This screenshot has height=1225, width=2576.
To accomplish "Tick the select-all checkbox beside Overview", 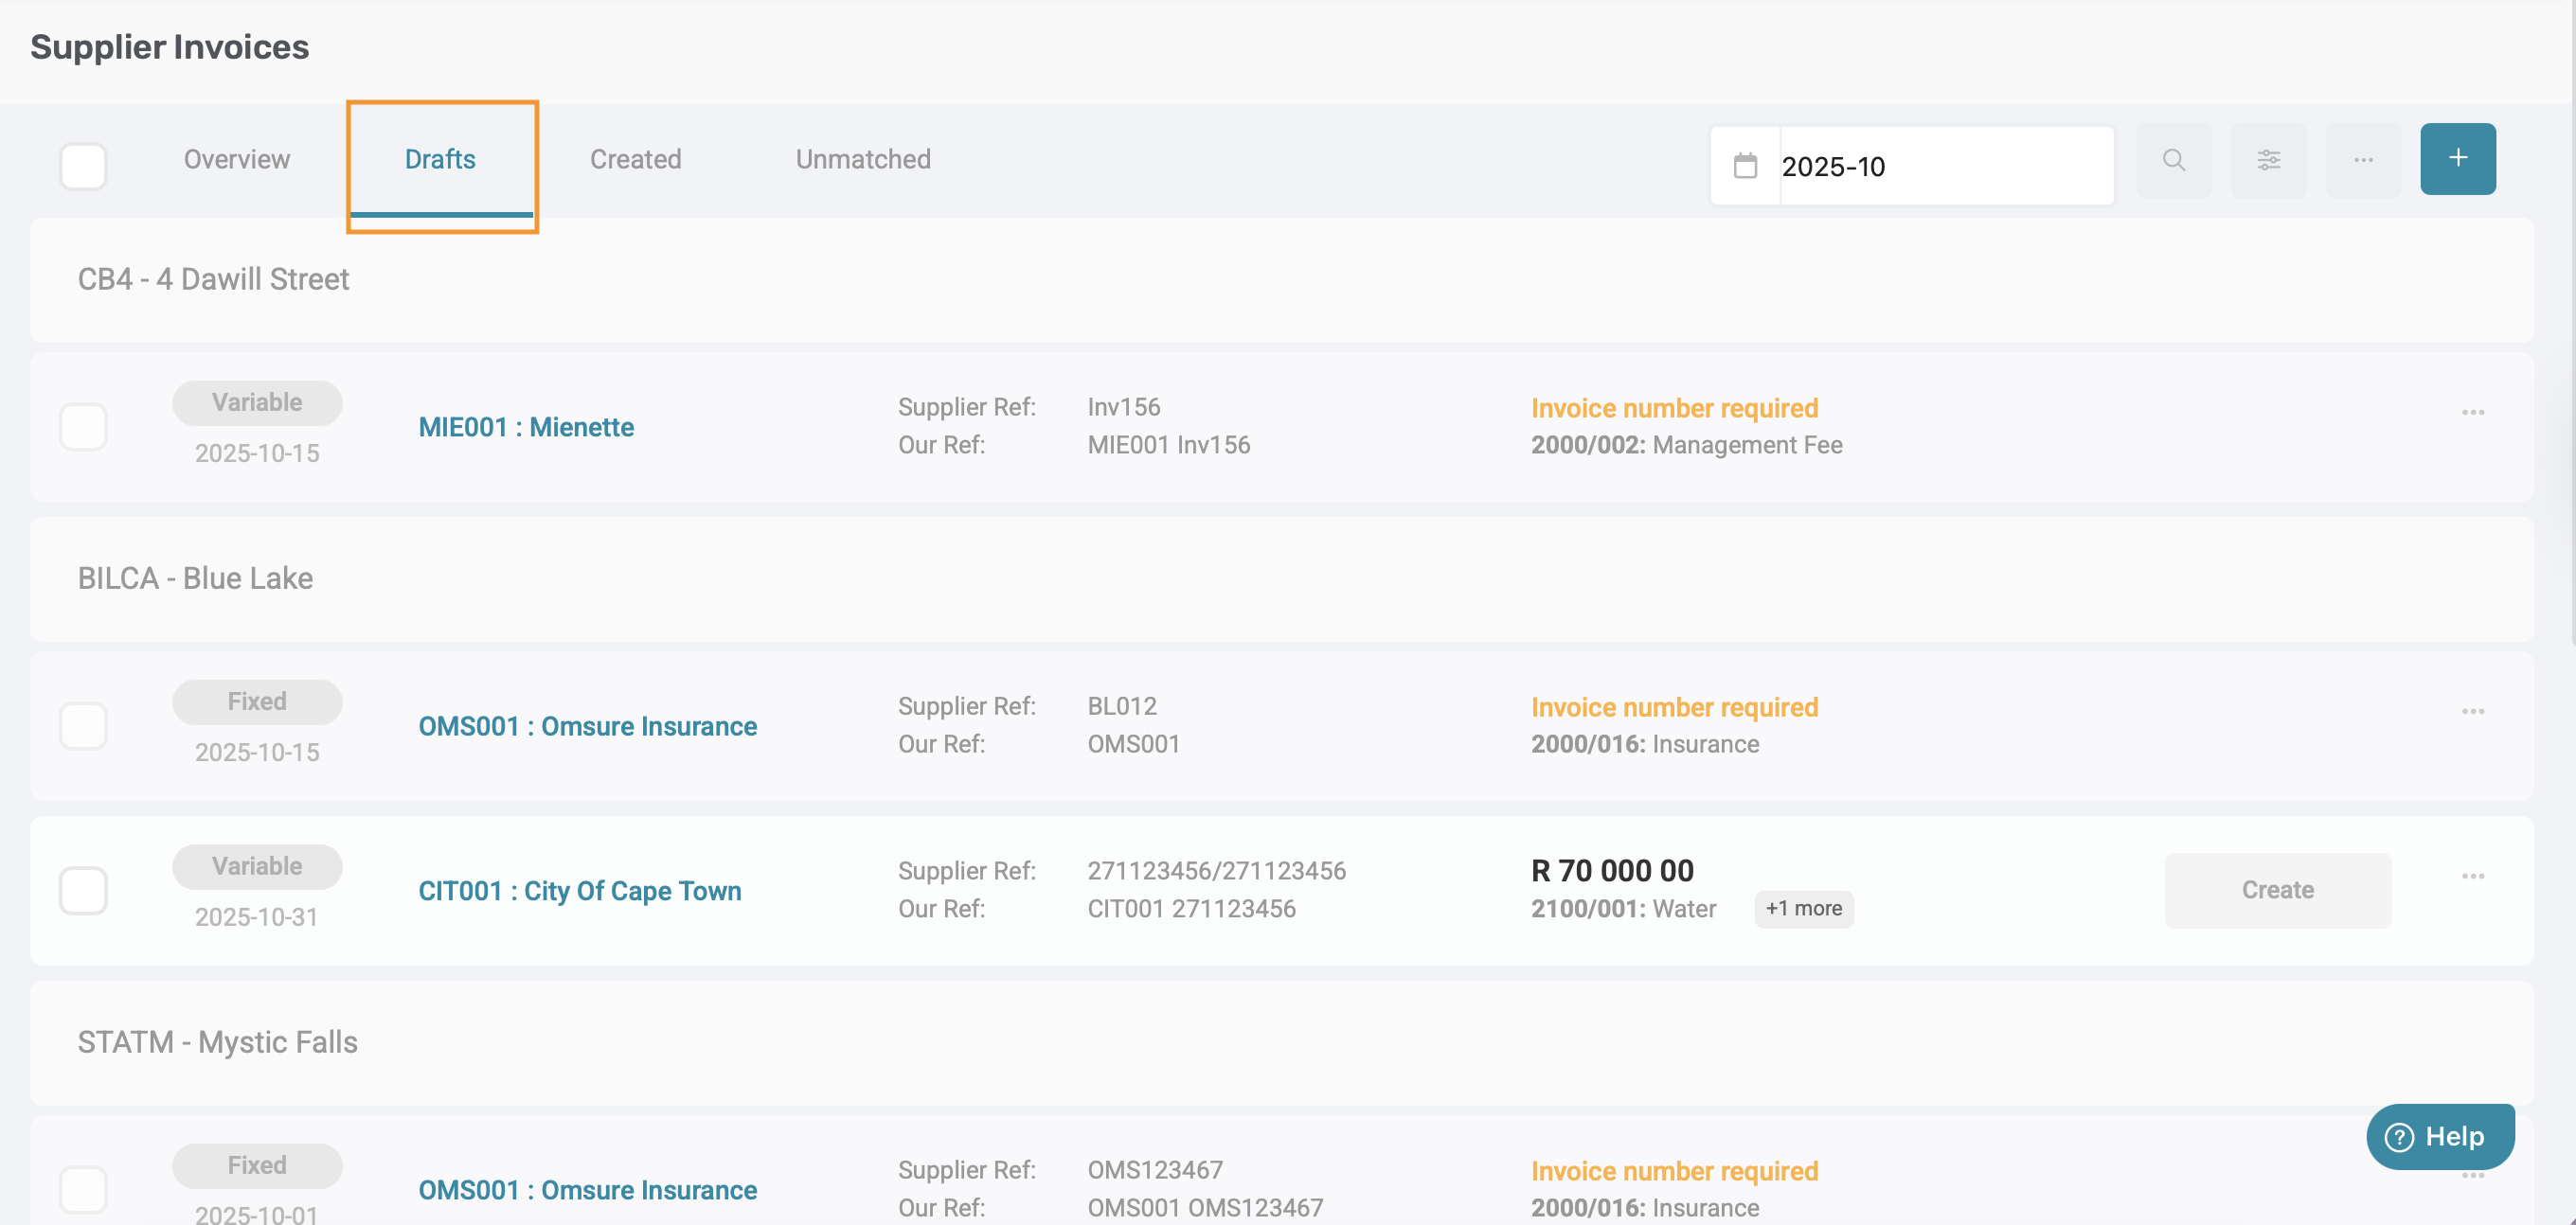I will pyautogui.click(x=83, y=166).
